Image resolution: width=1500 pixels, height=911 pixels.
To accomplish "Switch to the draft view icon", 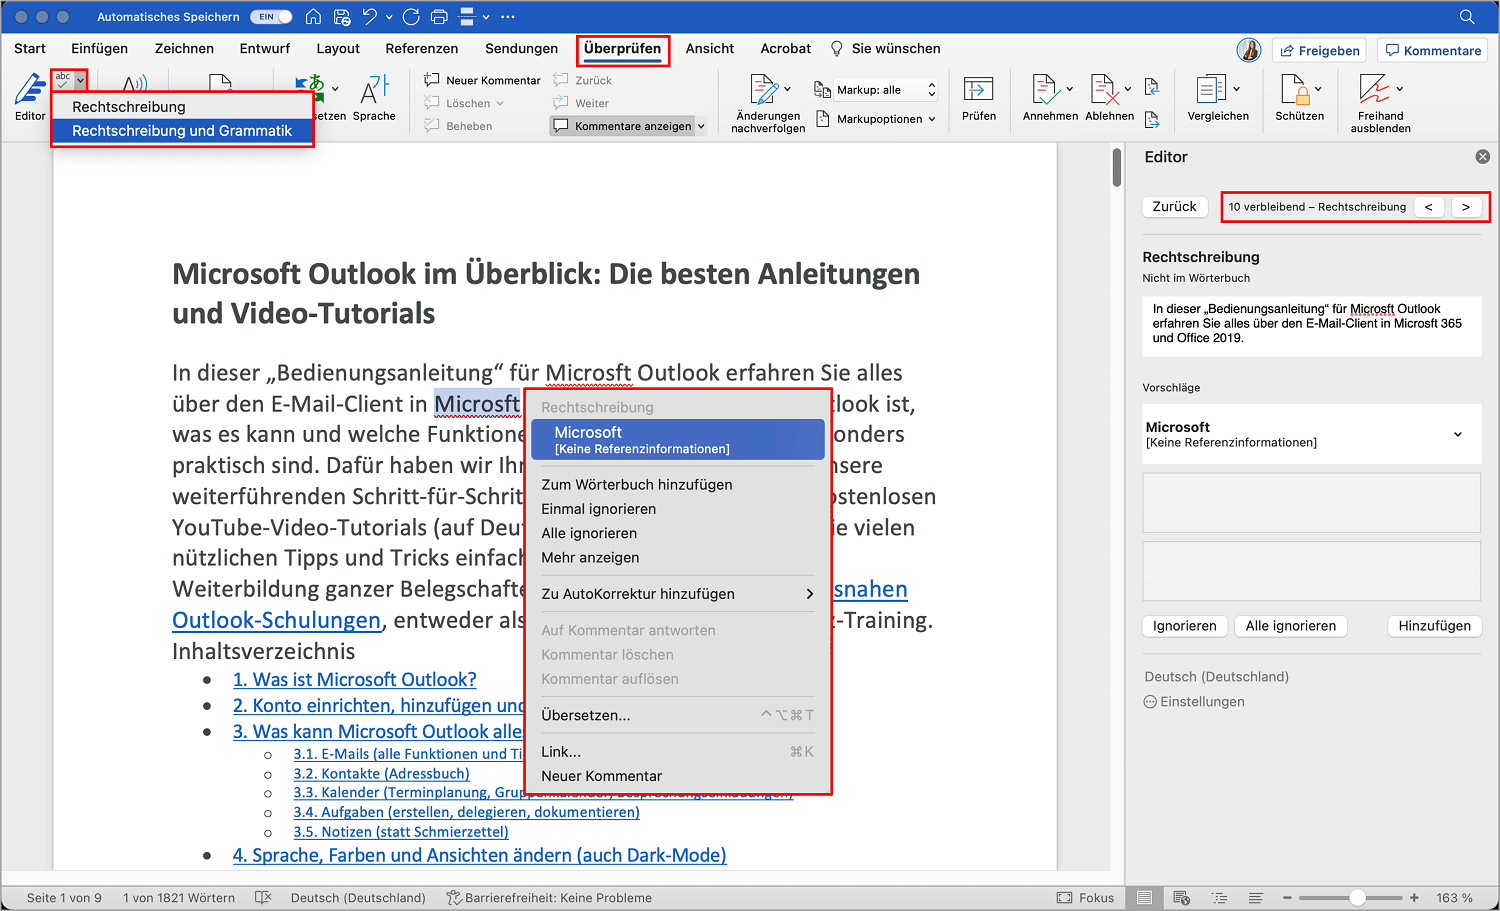I will 1256,898.
